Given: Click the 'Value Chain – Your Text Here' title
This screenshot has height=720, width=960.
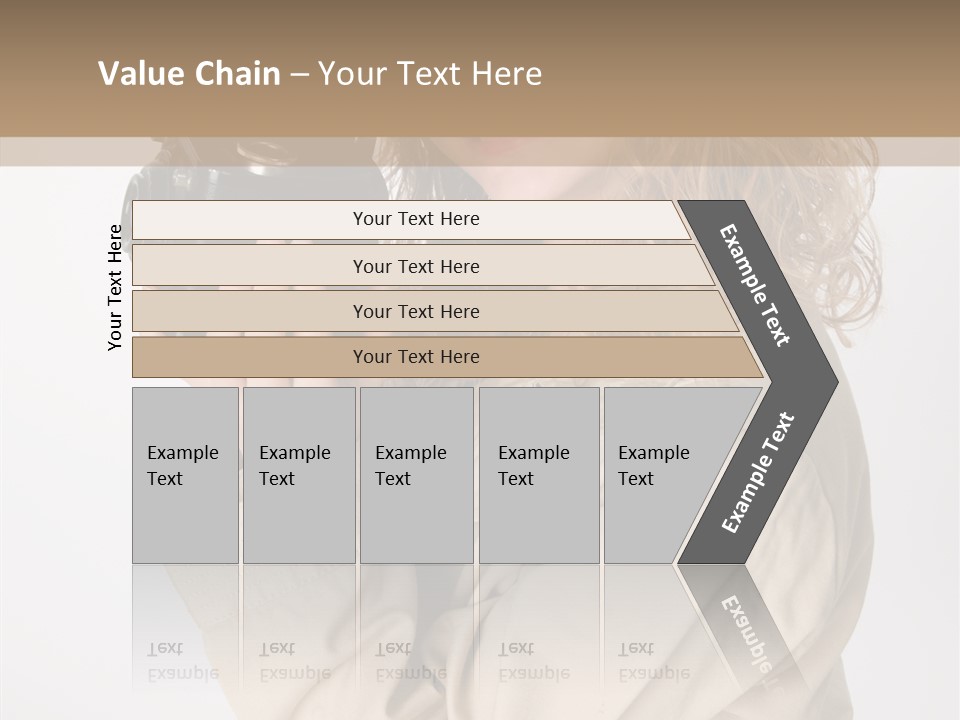Looking at the screenshot, I should point(320,74).
